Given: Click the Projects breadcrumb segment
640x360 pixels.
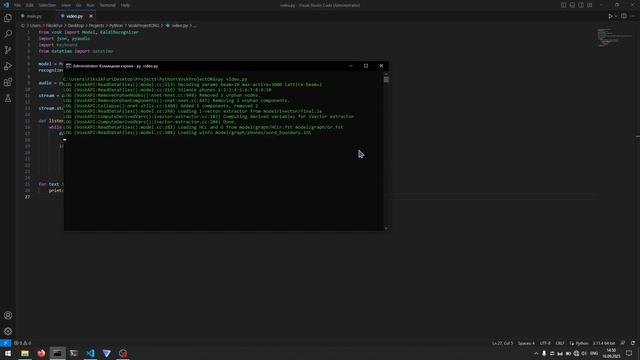Looking at the screenshot, I should [97, 25].
